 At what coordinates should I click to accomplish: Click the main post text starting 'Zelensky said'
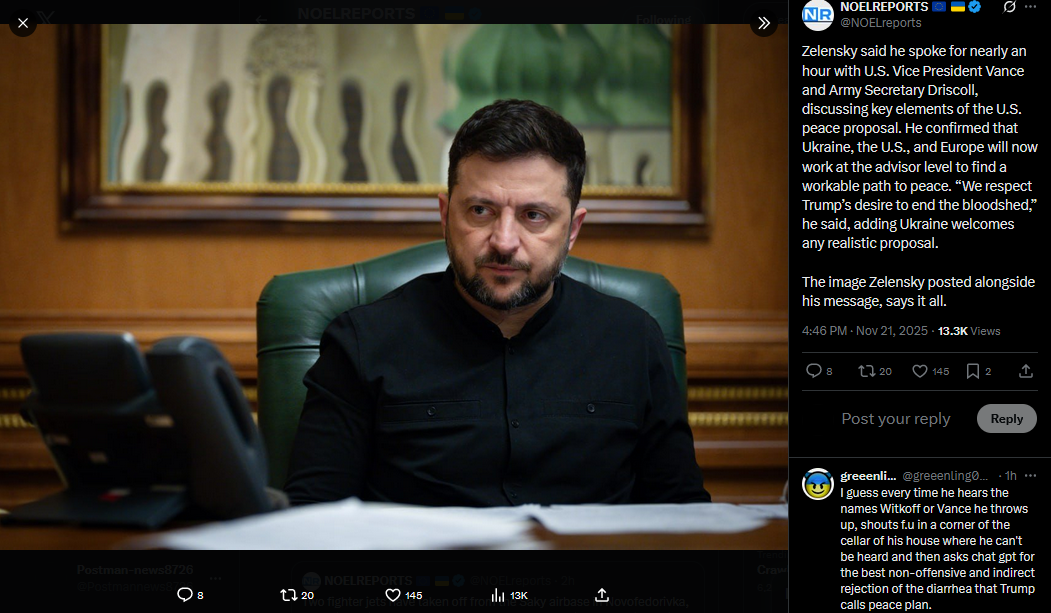pyautogui.click(x=919, y=147)
